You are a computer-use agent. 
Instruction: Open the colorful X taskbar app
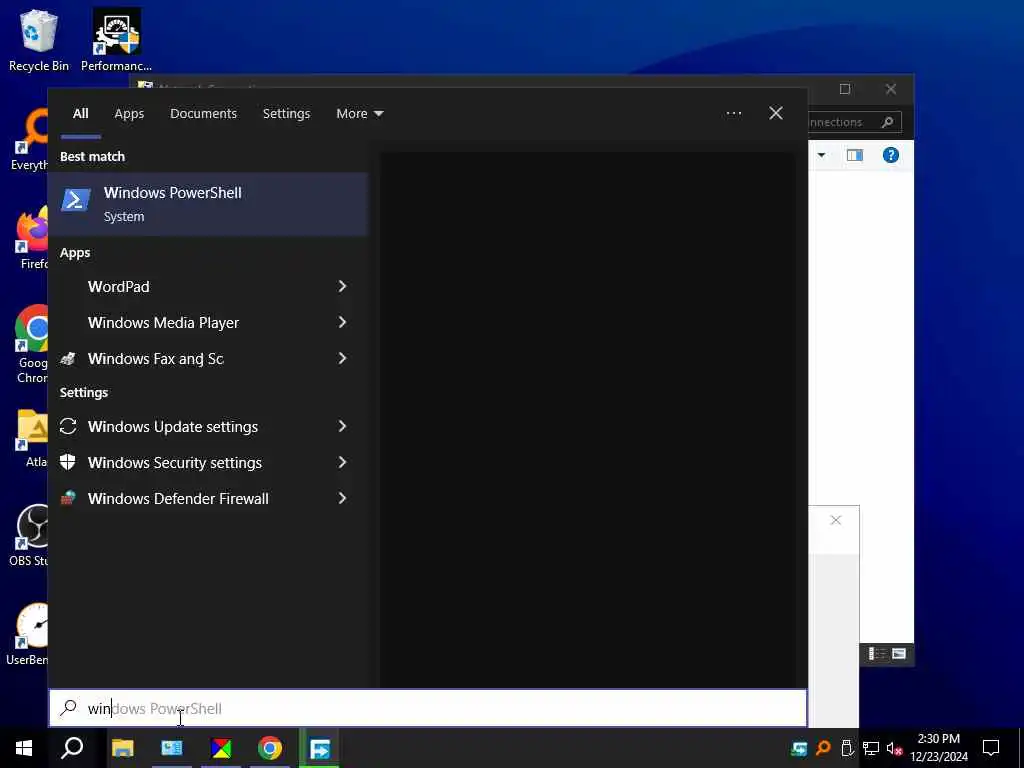[x=221, y=748]
